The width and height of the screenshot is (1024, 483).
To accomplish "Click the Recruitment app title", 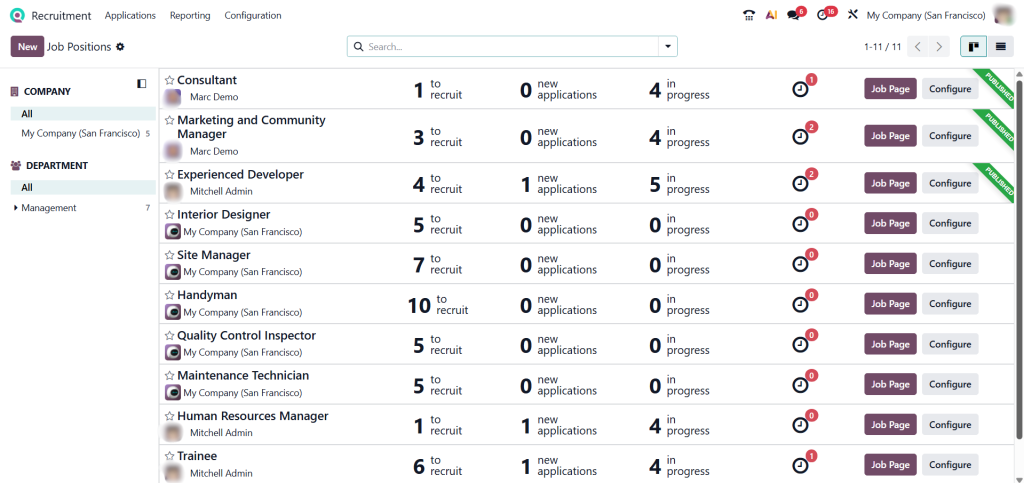I will pyautogui.click(x=61, y=15).
